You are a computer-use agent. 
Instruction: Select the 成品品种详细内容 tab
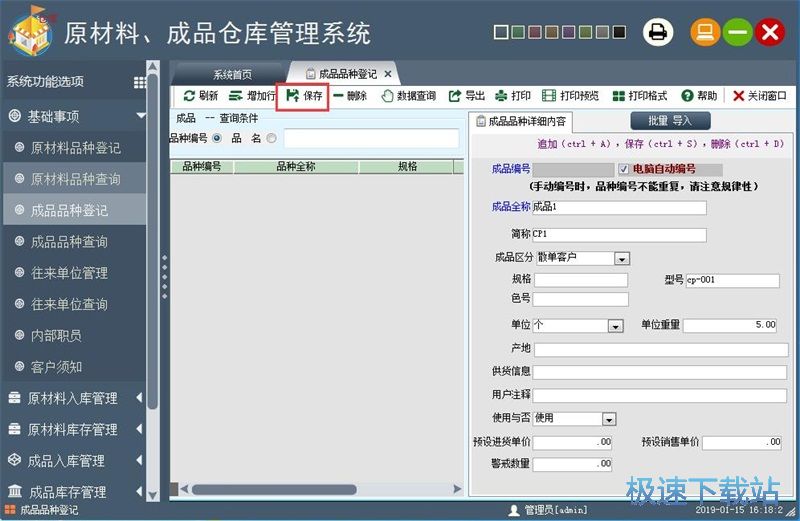coord(521,121)
